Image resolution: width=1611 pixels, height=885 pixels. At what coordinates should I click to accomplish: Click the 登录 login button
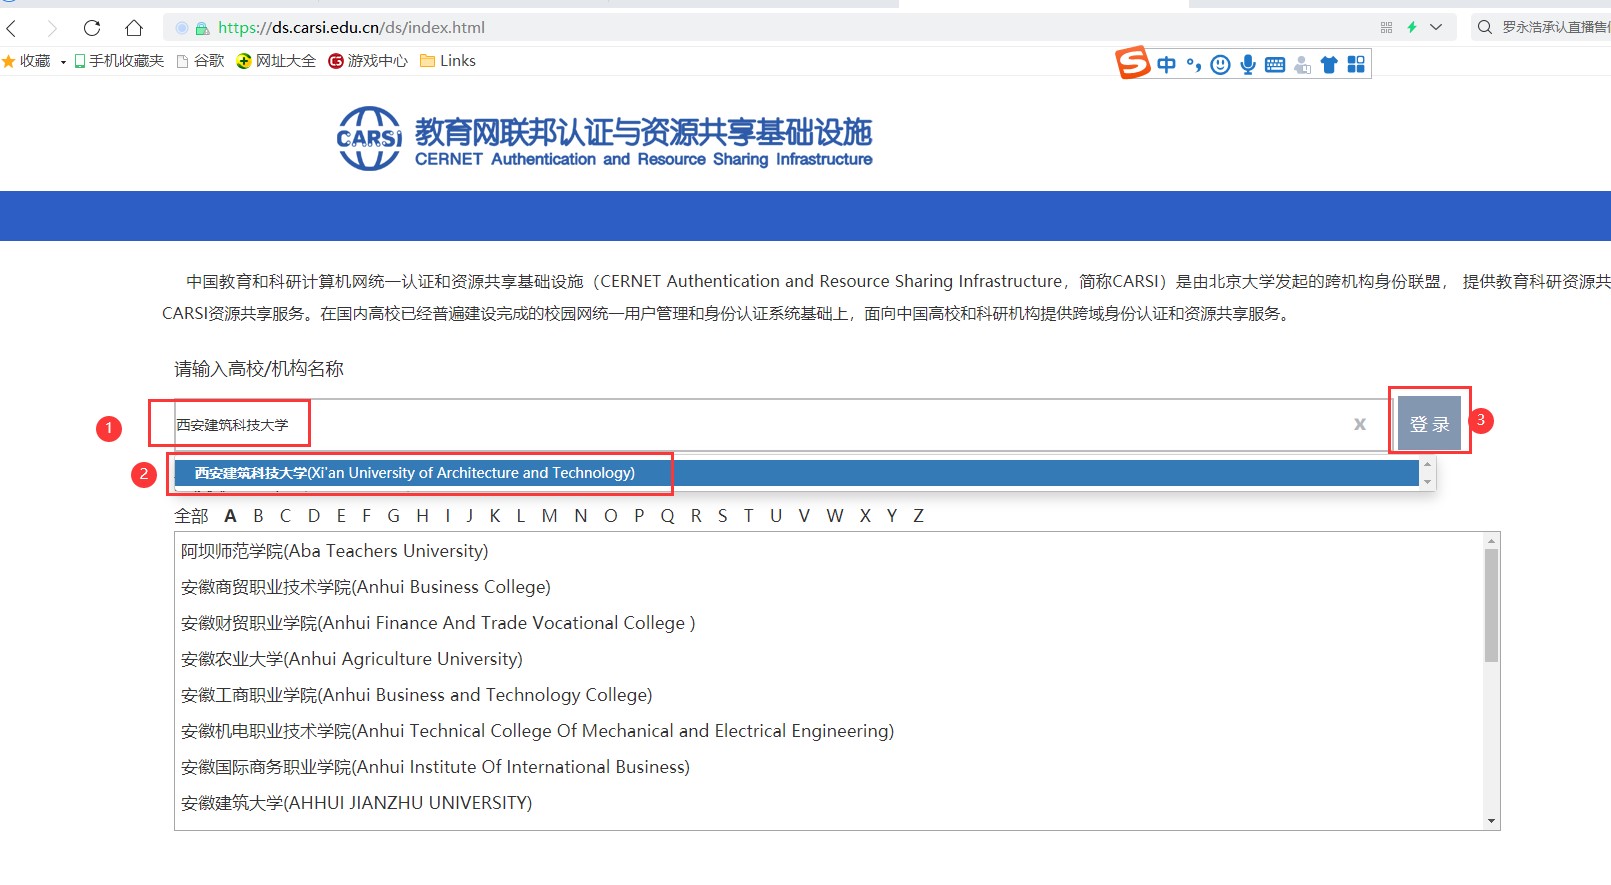click(1429, 424)
